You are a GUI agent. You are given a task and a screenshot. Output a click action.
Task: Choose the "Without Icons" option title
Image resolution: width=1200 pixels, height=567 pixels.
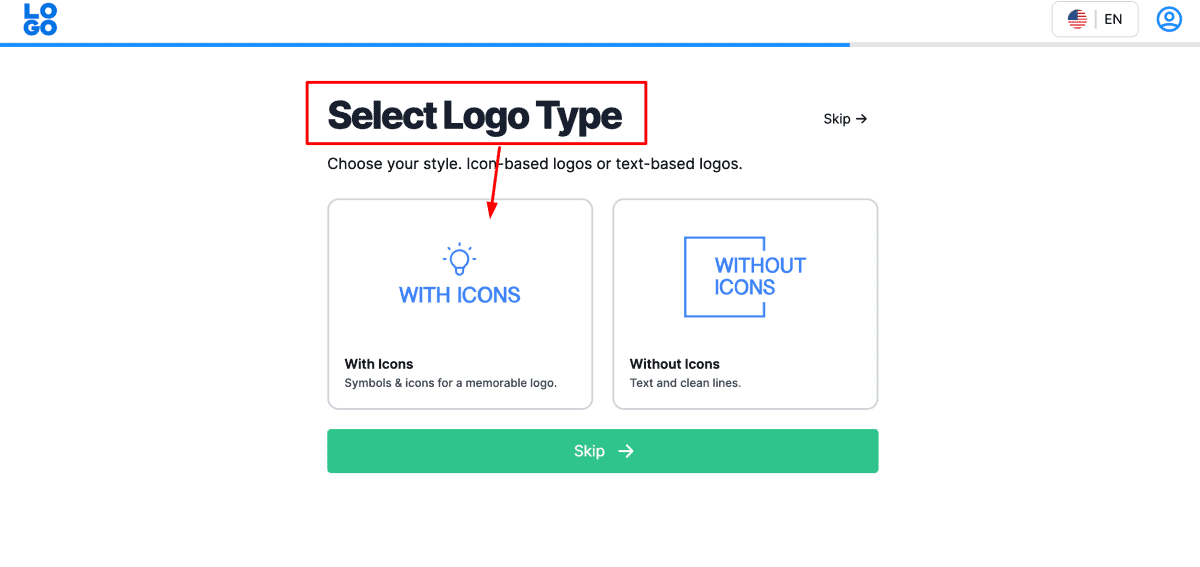click(x=674, y=364)
